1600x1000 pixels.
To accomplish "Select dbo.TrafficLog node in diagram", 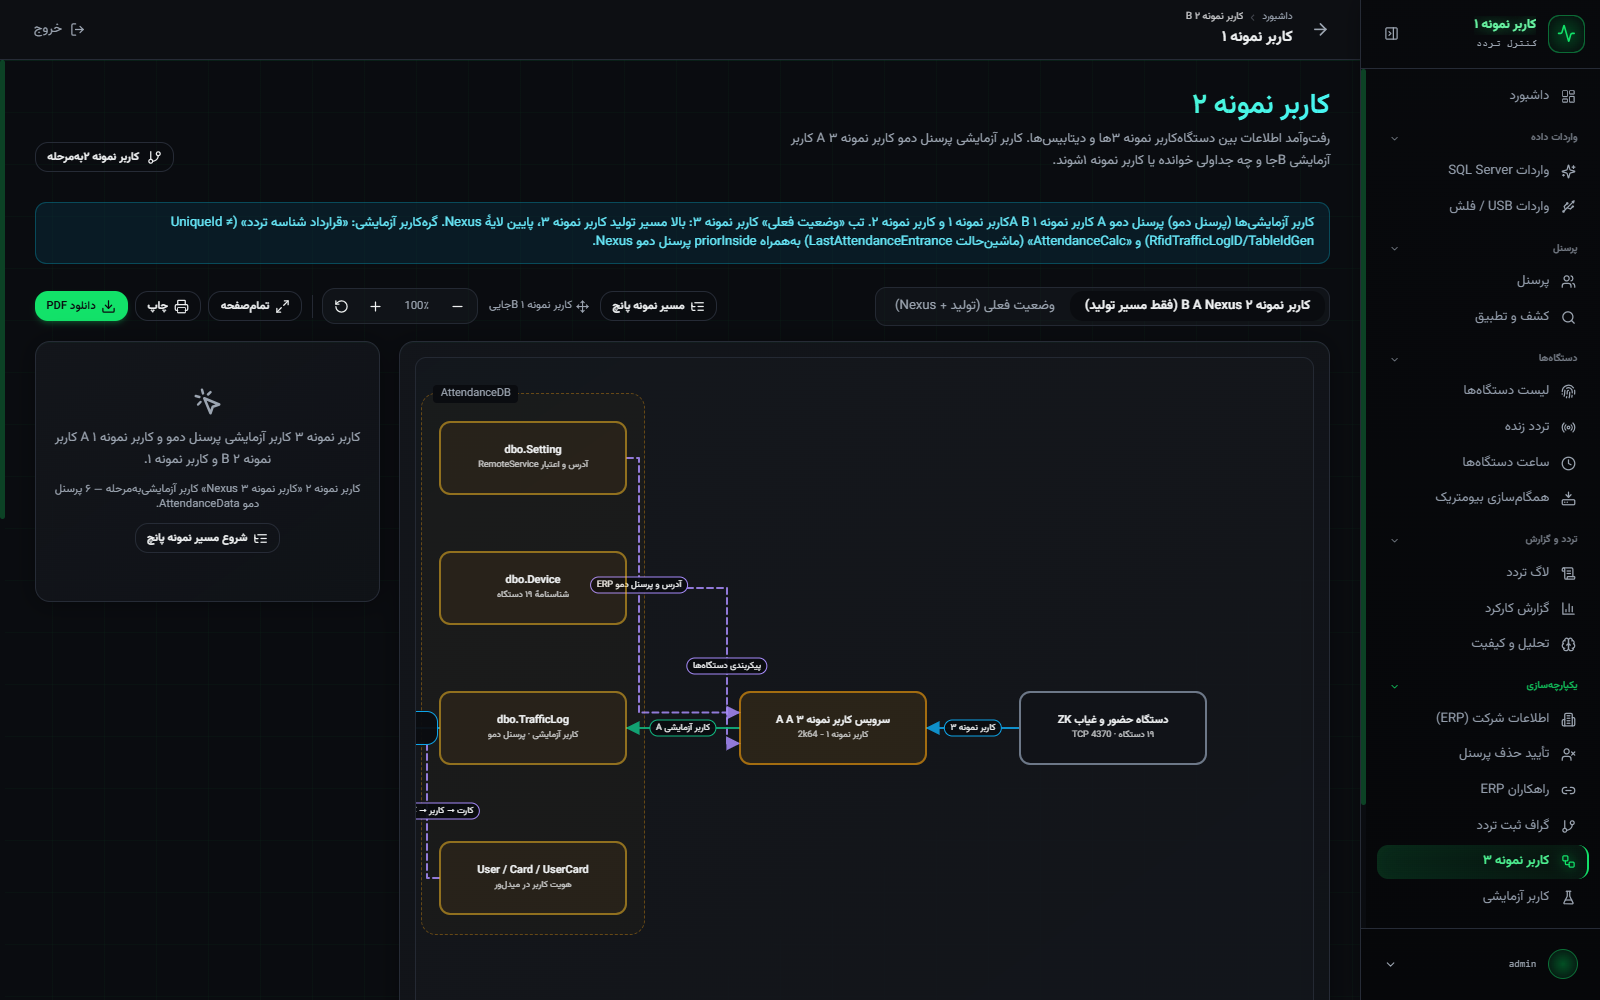I will (533, 728).
